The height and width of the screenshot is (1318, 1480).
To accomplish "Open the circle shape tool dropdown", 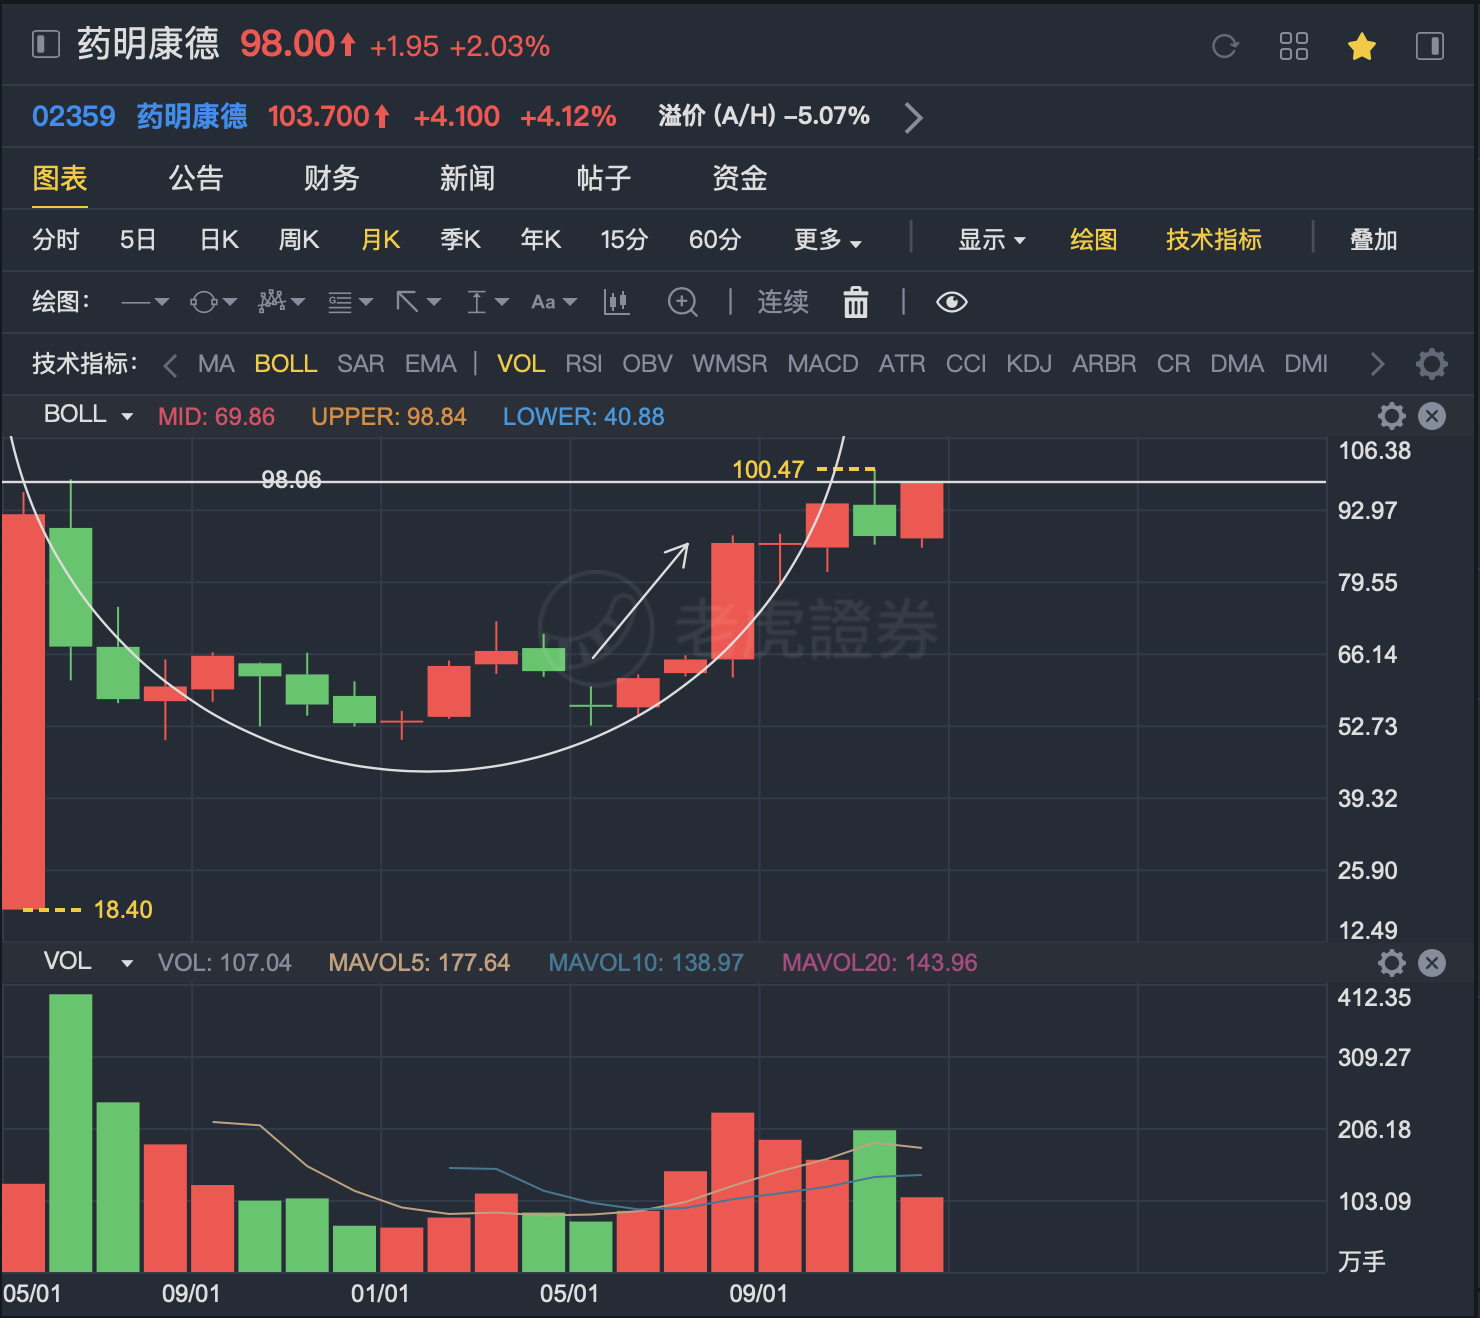I will (x=213, y=302).
